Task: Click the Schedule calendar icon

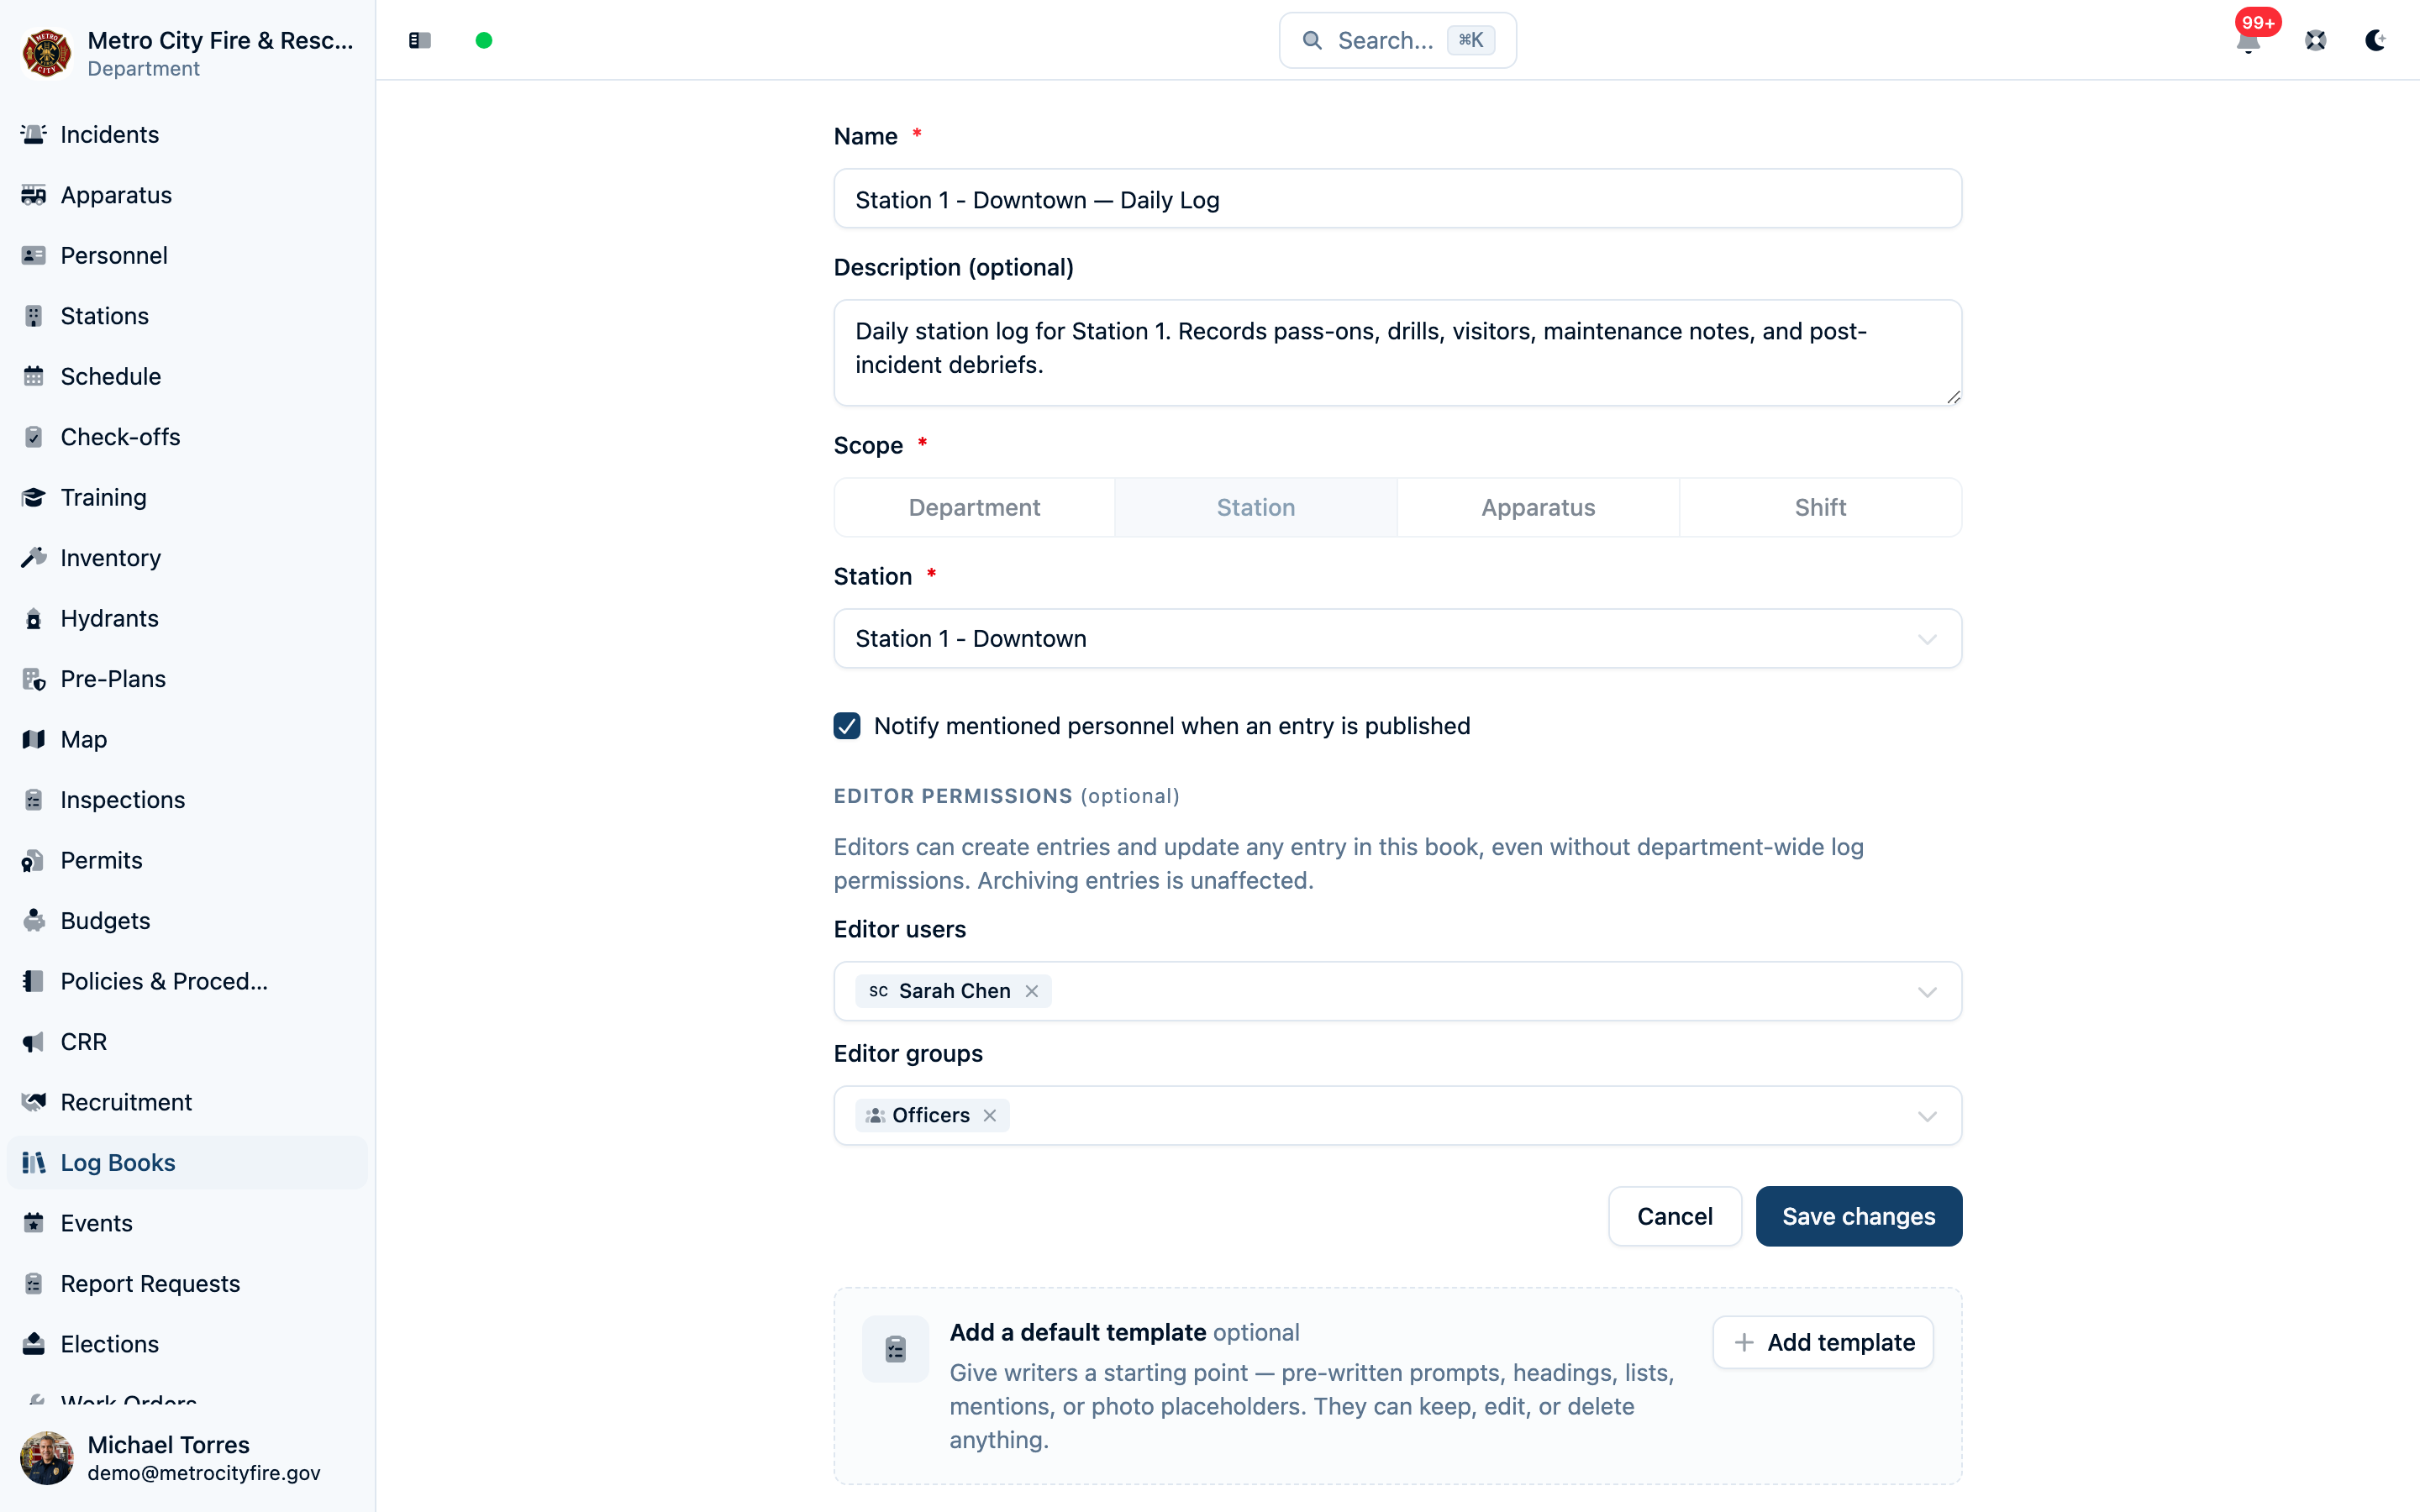Action: 34,376
